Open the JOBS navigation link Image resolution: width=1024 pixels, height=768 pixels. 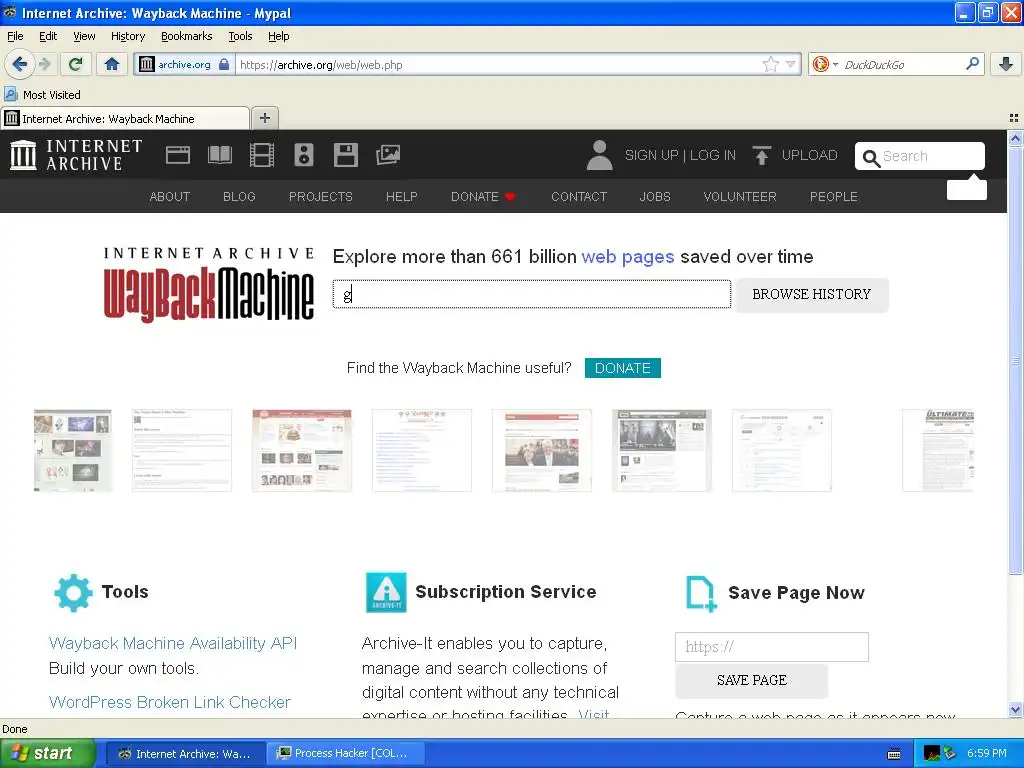[655, 197]
